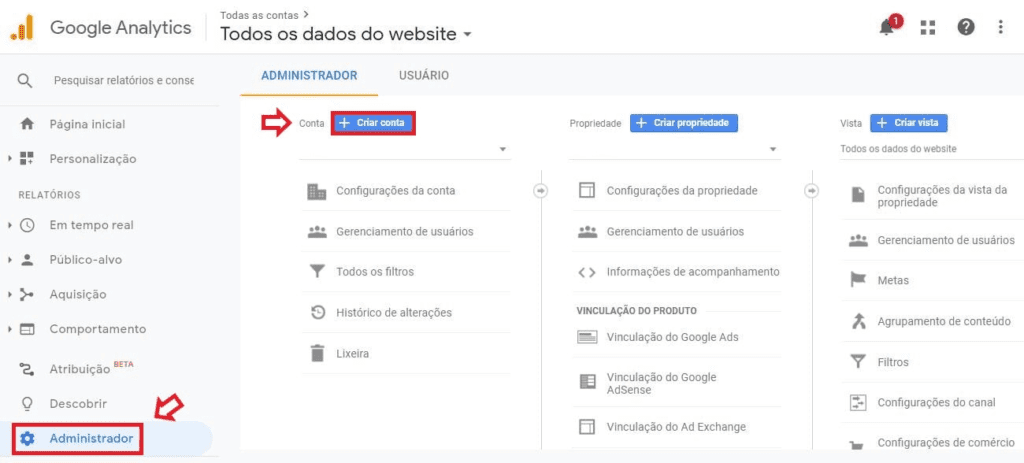Click the search magnifier icon
The height and width of the screenshot is (463, 1024).
[25, 81]
